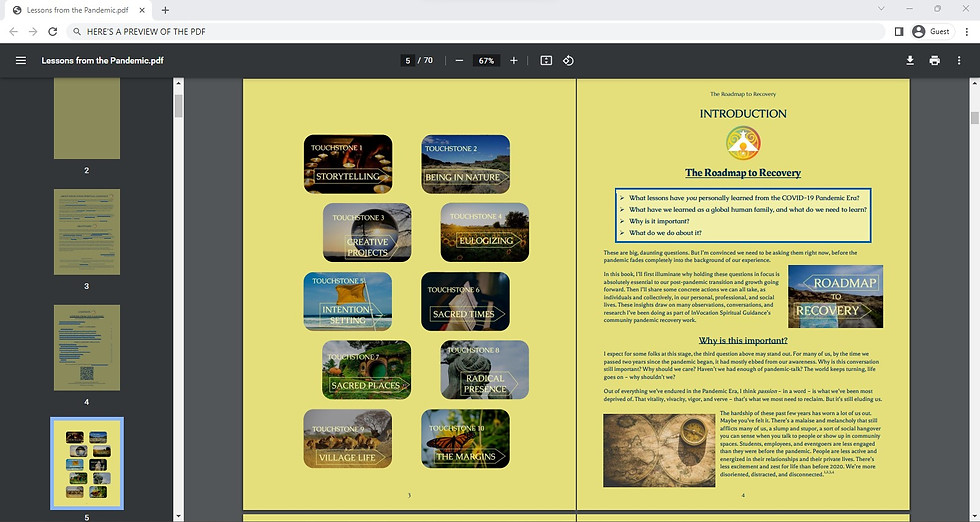
Task: Click the total pages '70' text
Action: coord(428,61)
